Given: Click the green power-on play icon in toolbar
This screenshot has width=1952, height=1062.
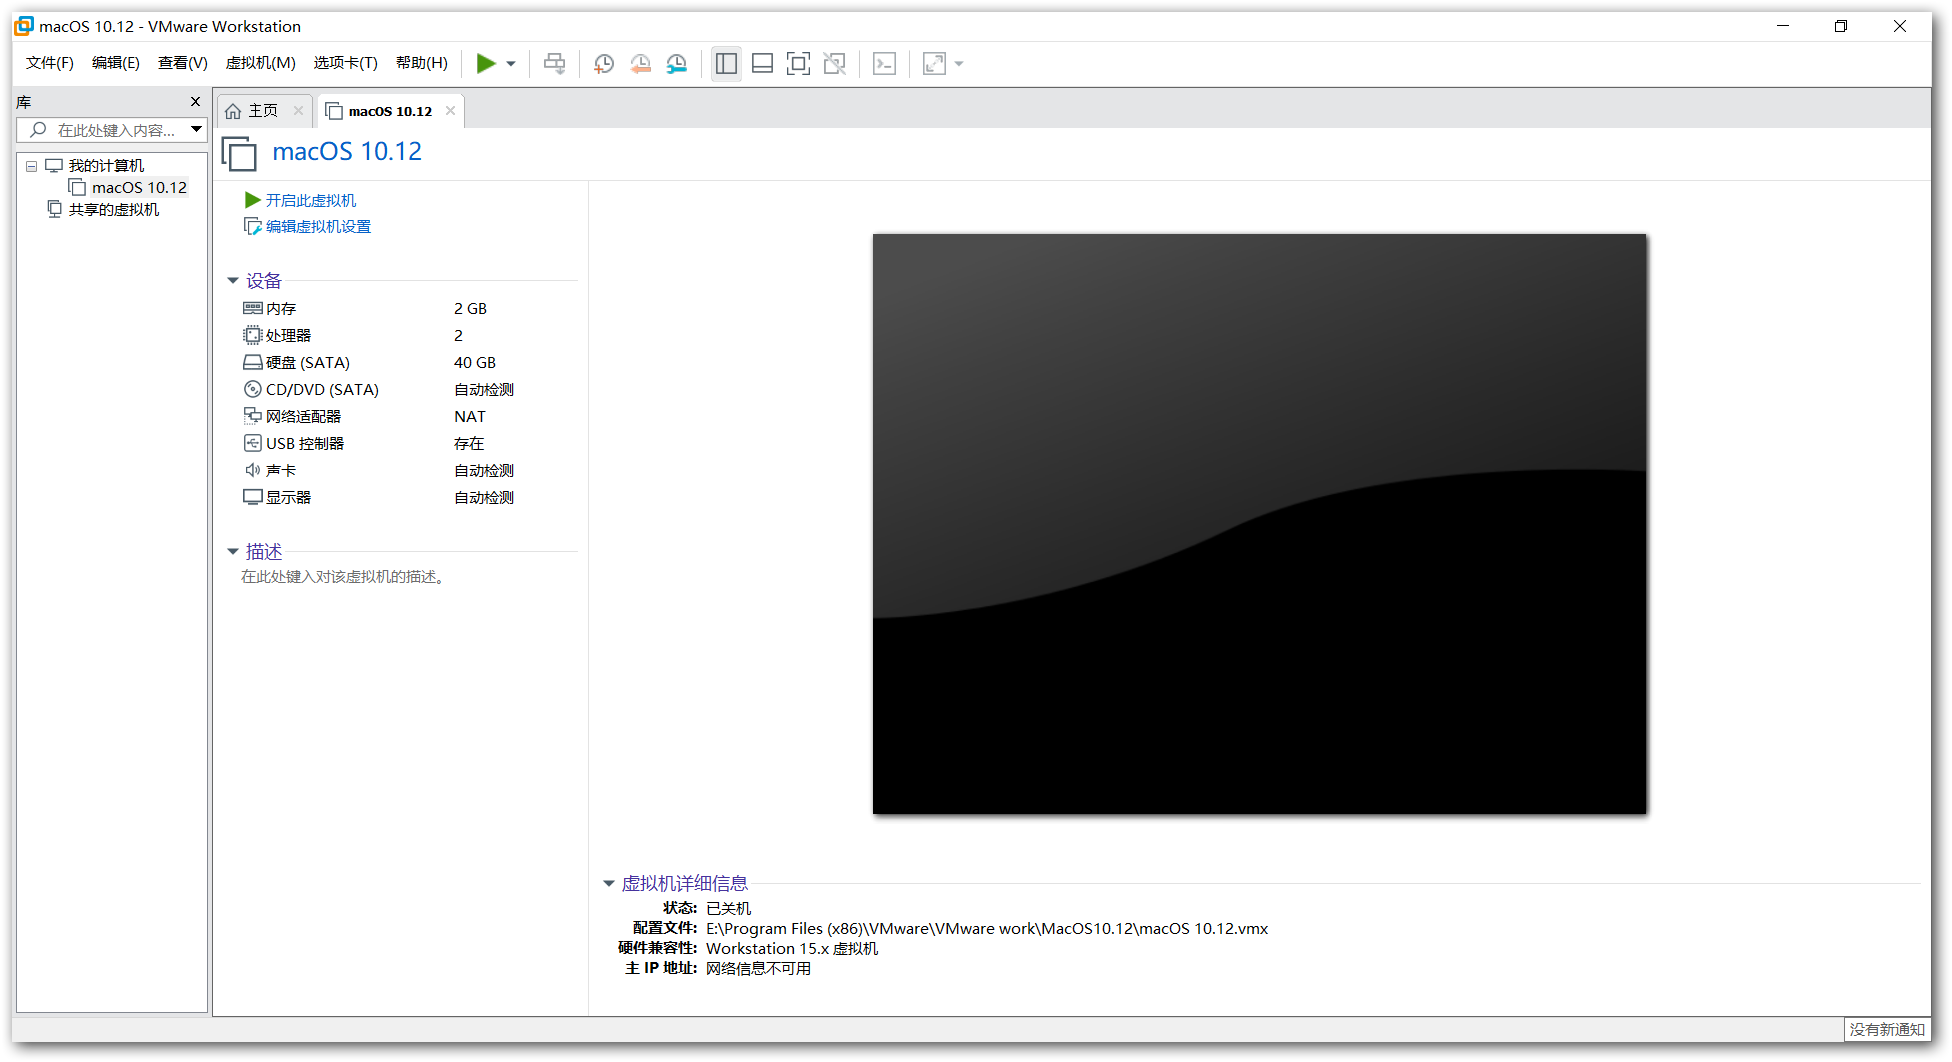Looking at the screenshot, I should pos(486,64).
